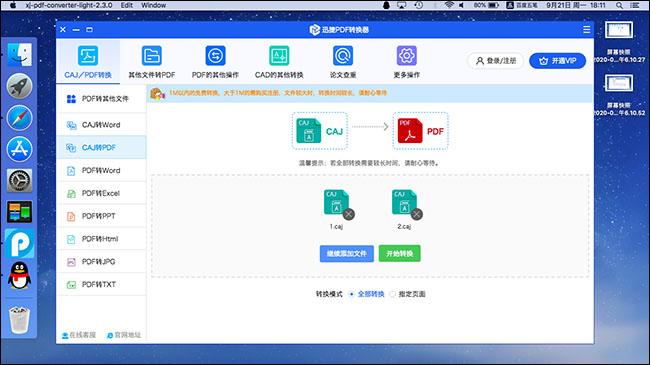Image resolution: width=650 pixels, height=365 pixels.
Task: Open the Apple menu
Action: [x=13, y=5]
